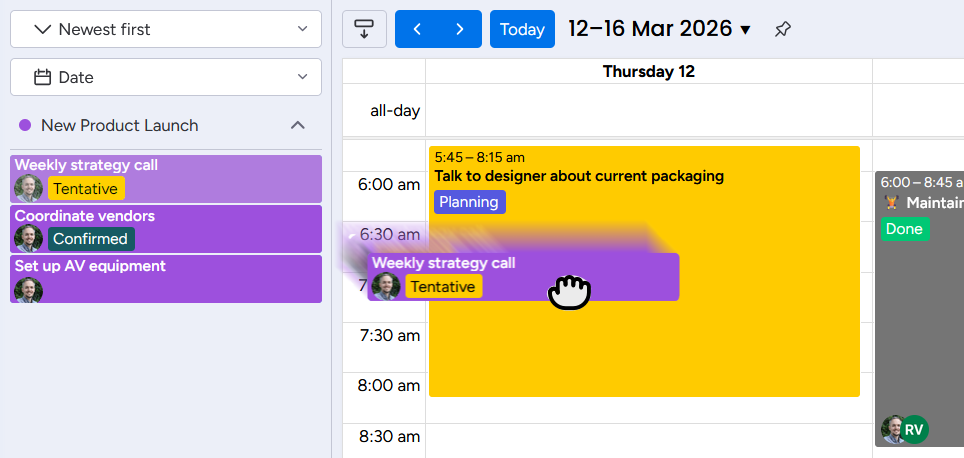Image resolution: width=964 pixels, height=458 pixels.
Task: Click the Done status tag
Action: click(x=905, y=229)
